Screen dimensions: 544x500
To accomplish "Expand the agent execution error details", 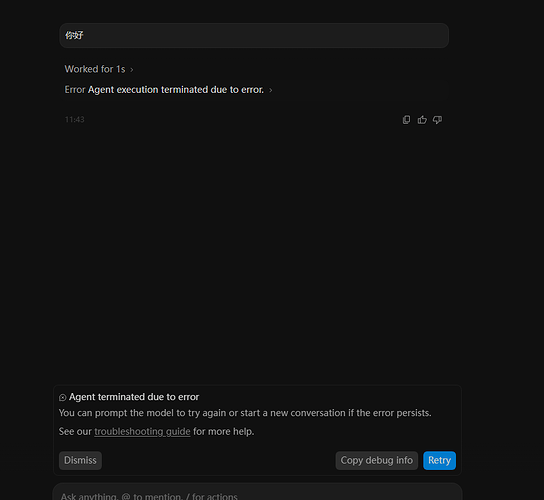I will (x=168, y=90).
